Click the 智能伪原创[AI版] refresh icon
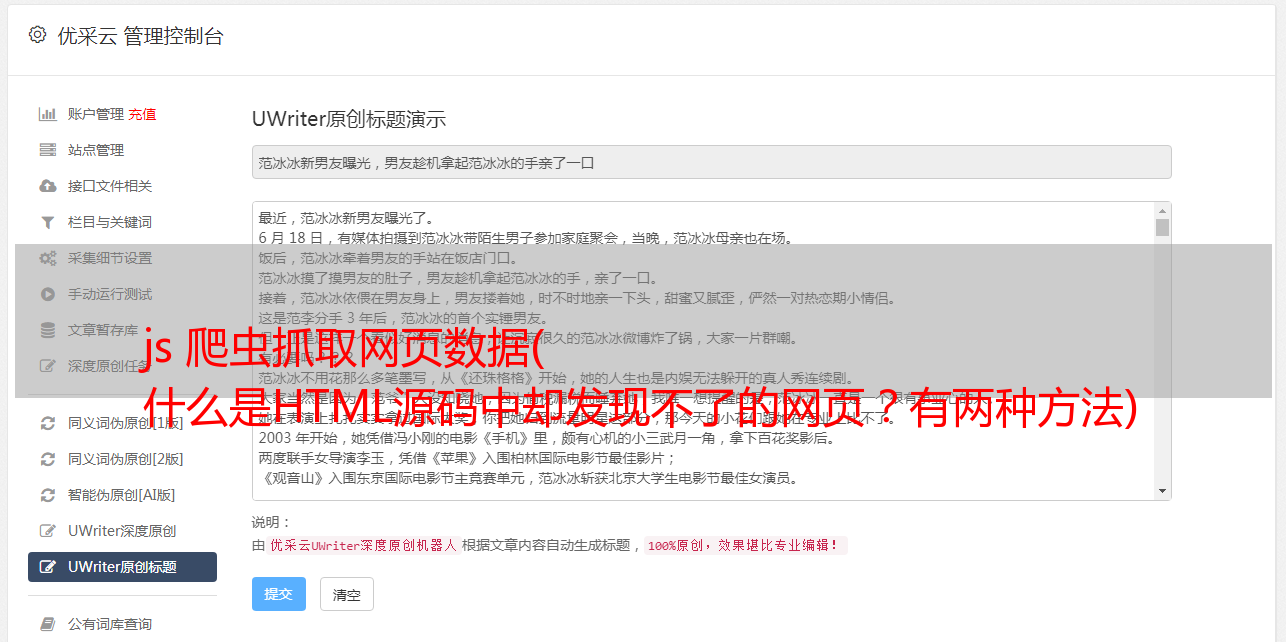 tap(47, 495)
